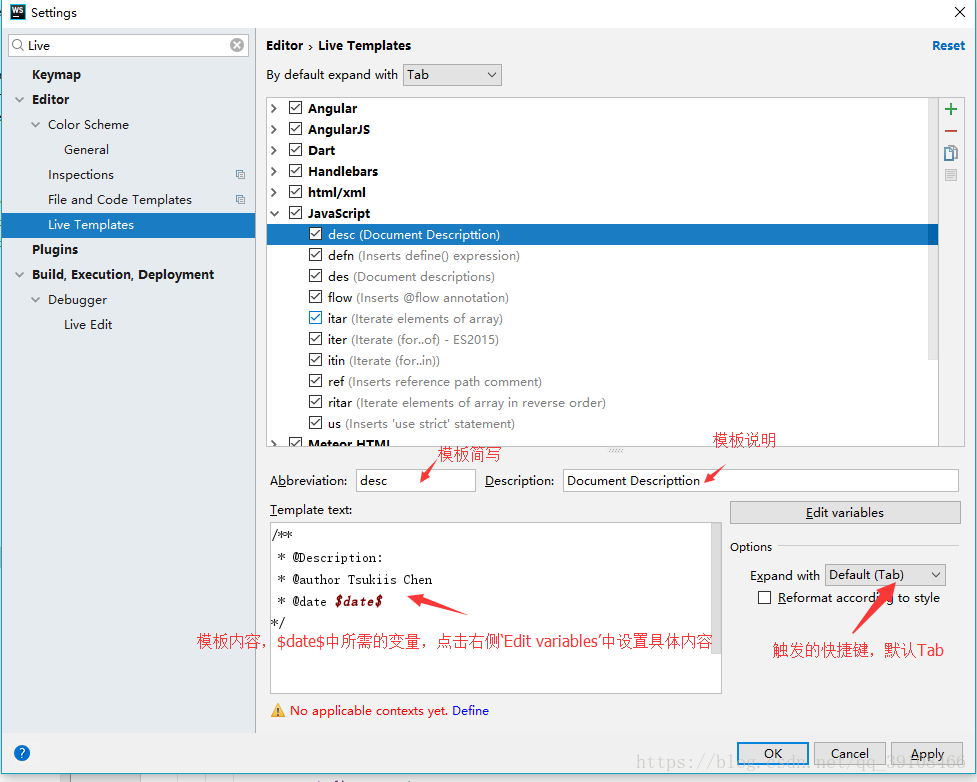Remove selected template with red minus icon
Viewport: 977px width, 782px height.
950,131
